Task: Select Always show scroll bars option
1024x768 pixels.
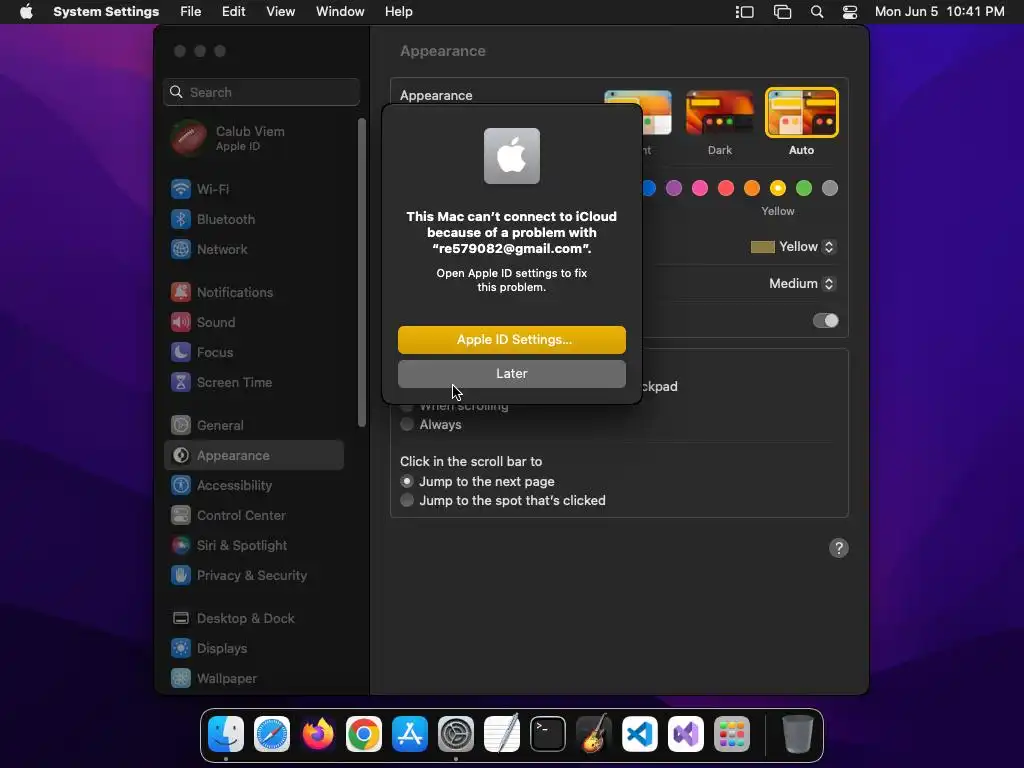Action: [x=407, y=424]
